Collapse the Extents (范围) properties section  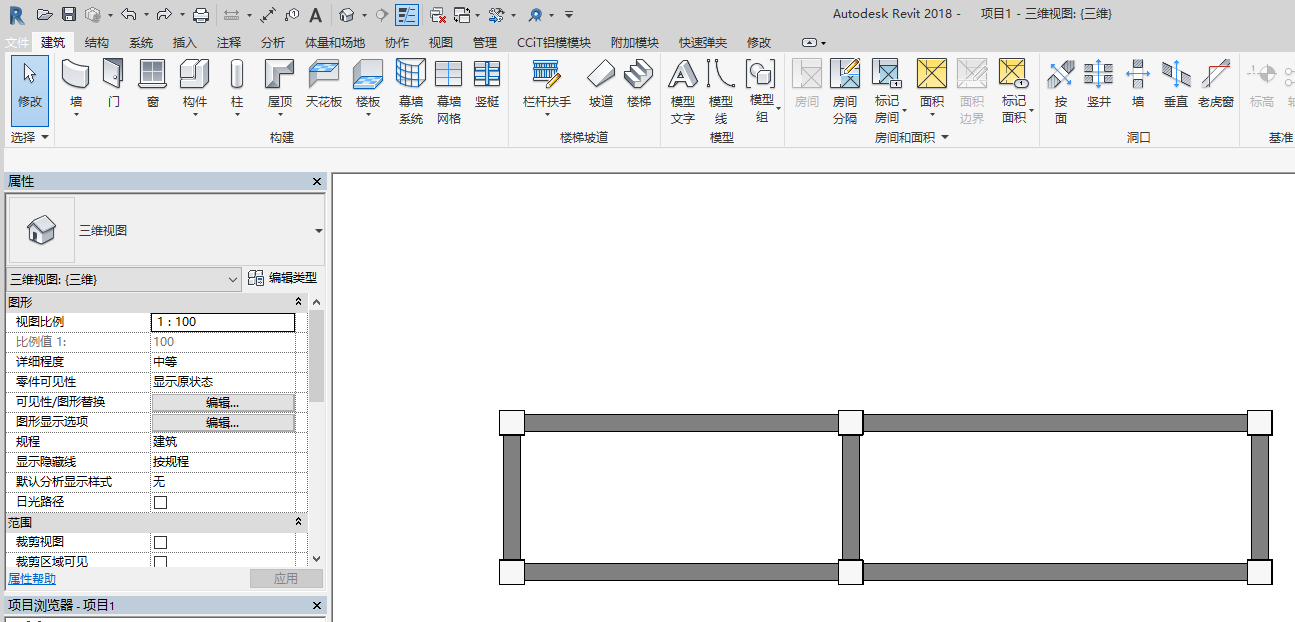pos(298,522)
